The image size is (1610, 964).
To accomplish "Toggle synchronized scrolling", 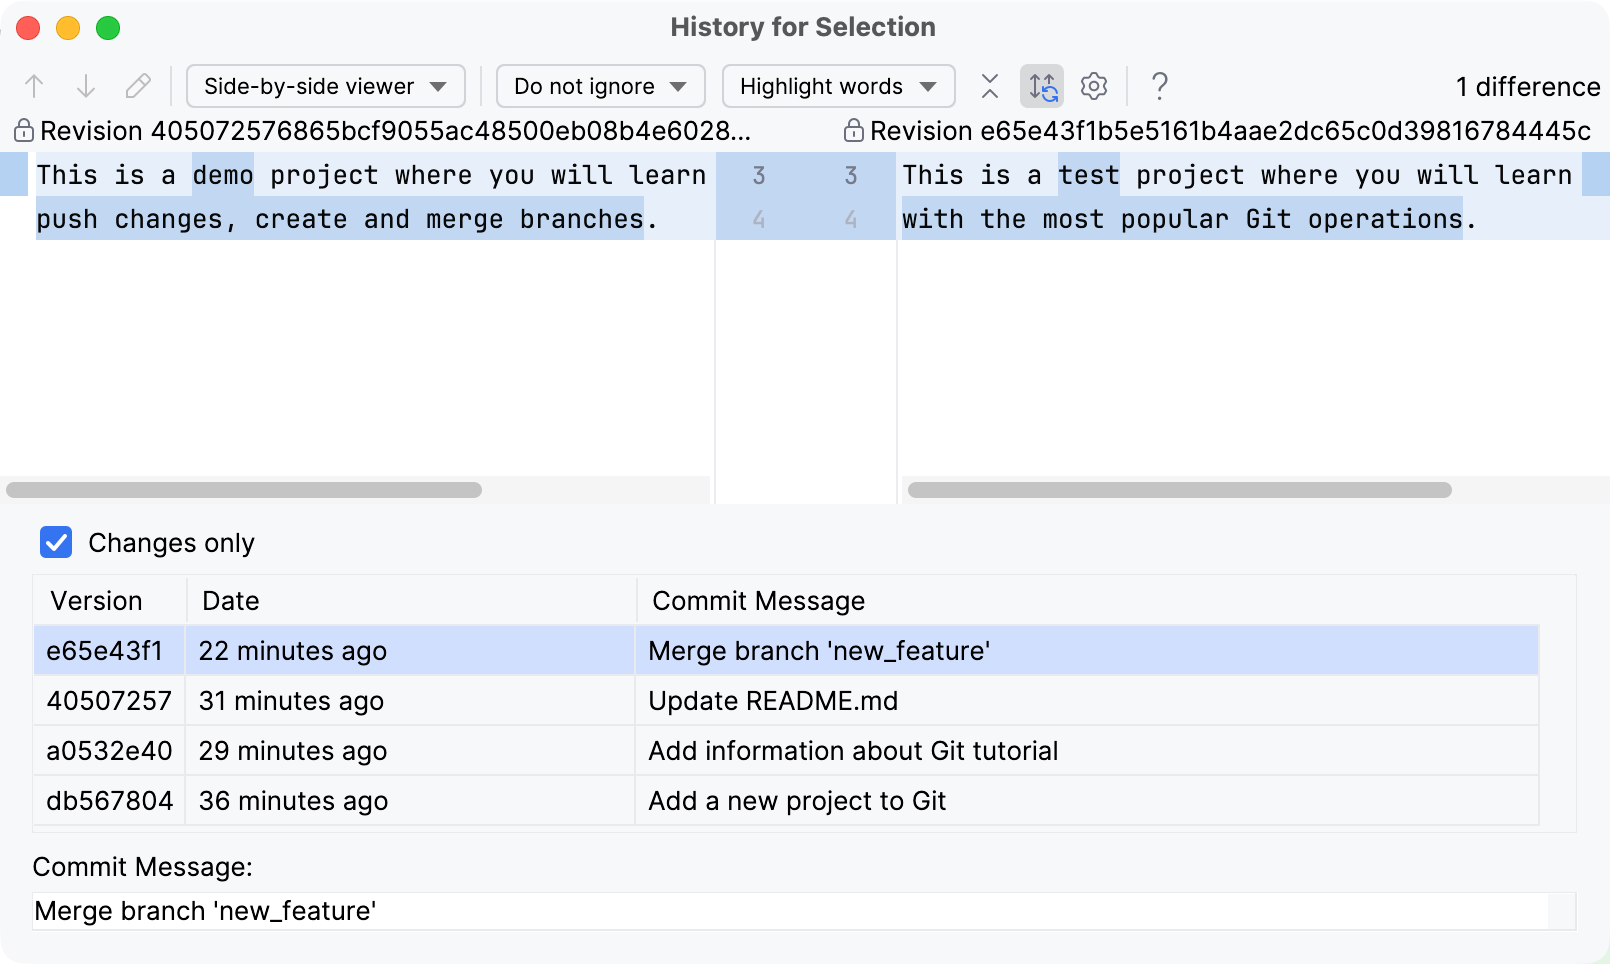I will [x=1041, y=86].
